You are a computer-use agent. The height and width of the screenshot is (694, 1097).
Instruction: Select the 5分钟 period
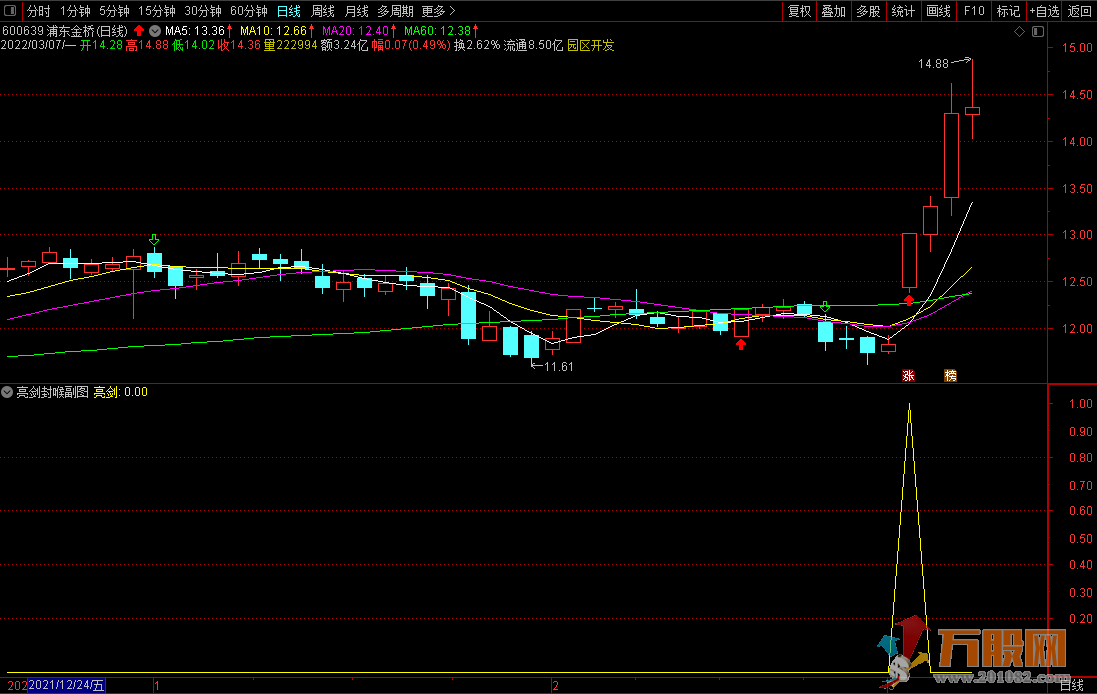114,11
